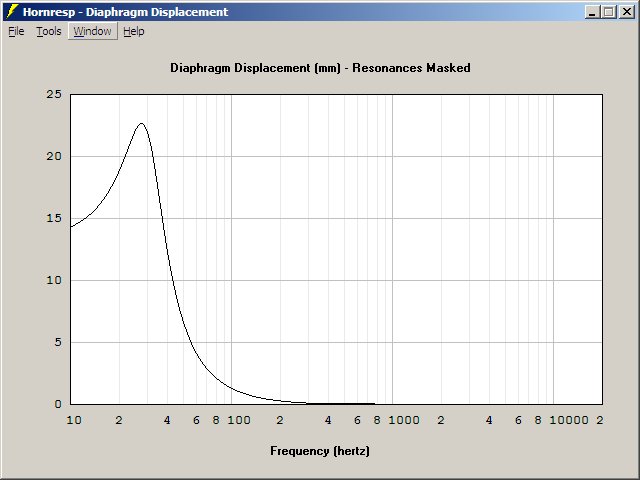Open the File menu

tap(16, 31)
